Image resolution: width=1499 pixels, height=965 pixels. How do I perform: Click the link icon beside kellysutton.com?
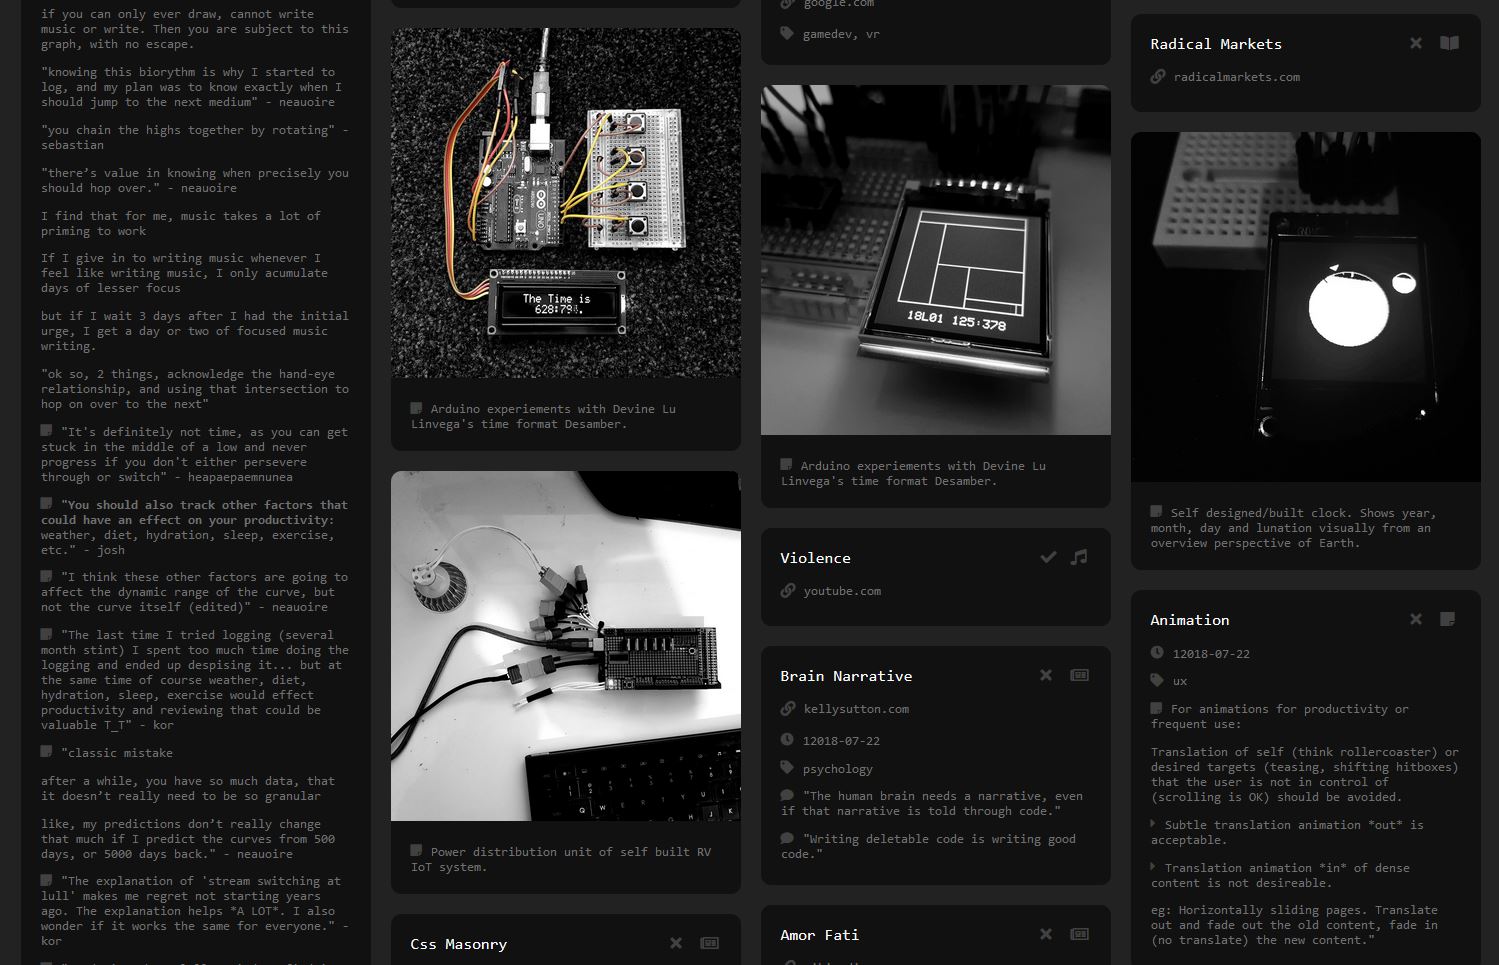788,708
